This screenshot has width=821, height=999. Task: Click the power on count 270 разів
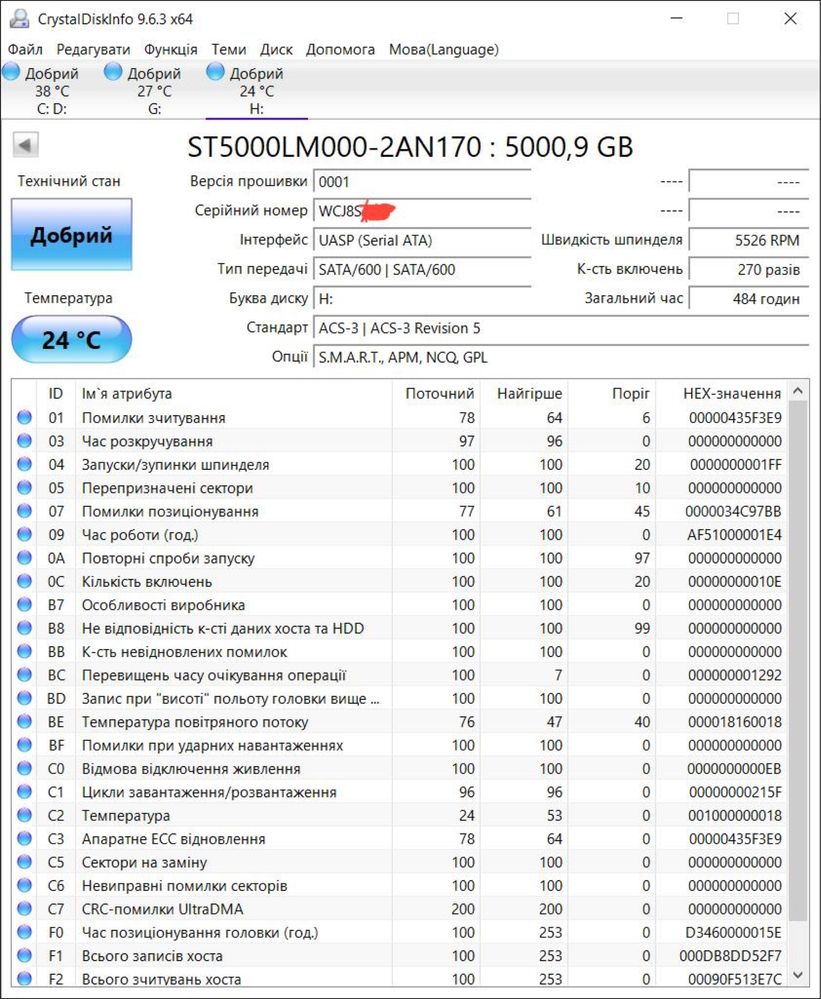coord(749,270)
